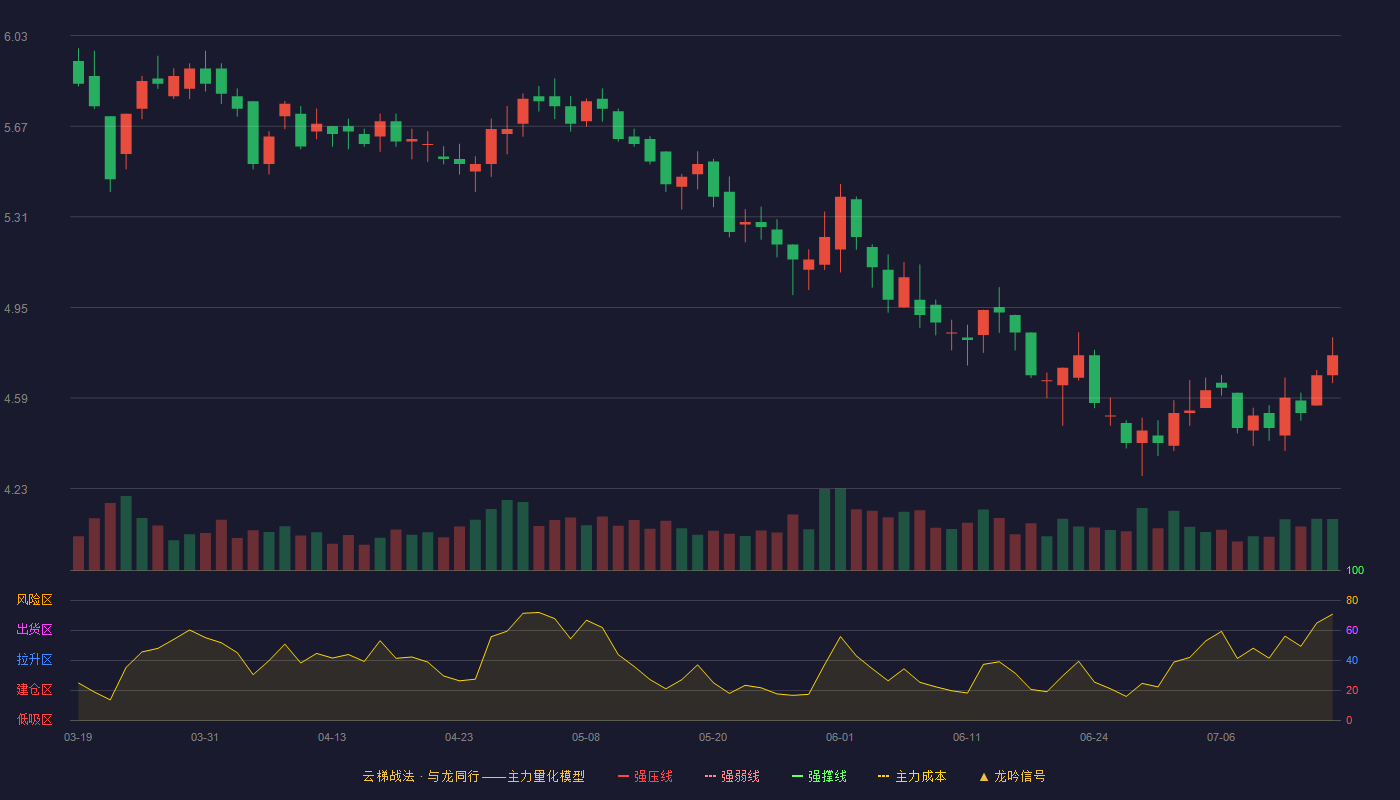Click the green 强撑线 legend line icon

pos(797,776)
